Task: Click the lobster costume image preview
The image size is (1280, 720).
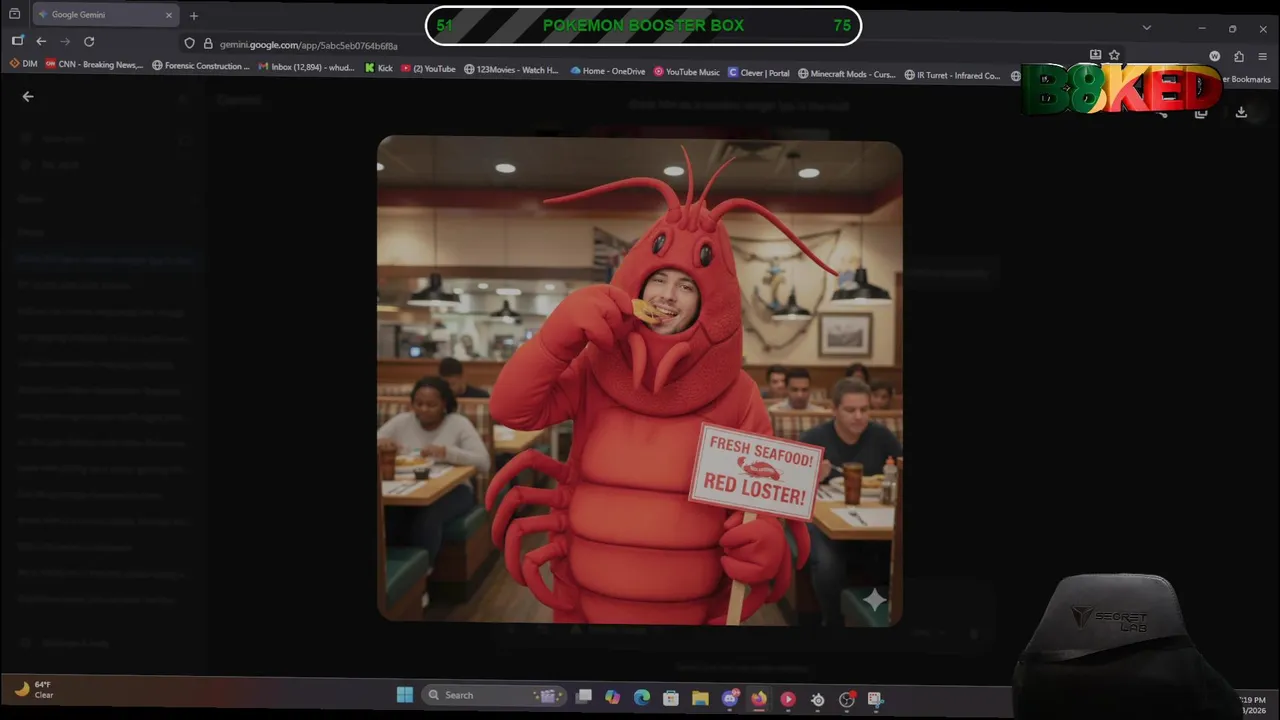Action: coord(640,380)
